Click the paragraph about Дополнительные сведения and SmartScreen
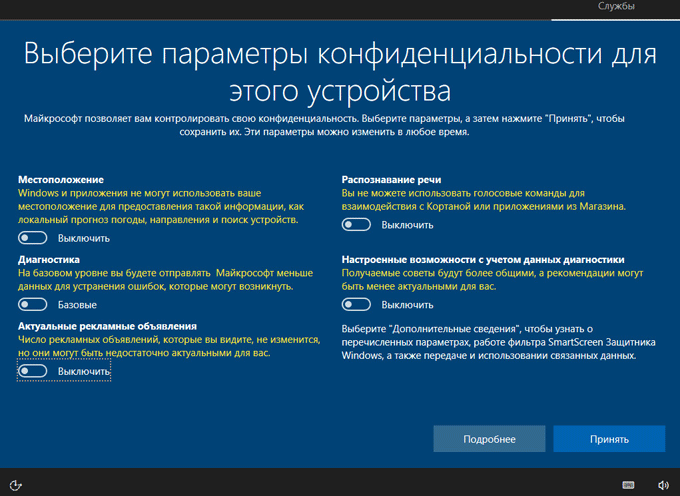Screen dimensions: 680x496 pyautogui.click(x=498, y=342)
